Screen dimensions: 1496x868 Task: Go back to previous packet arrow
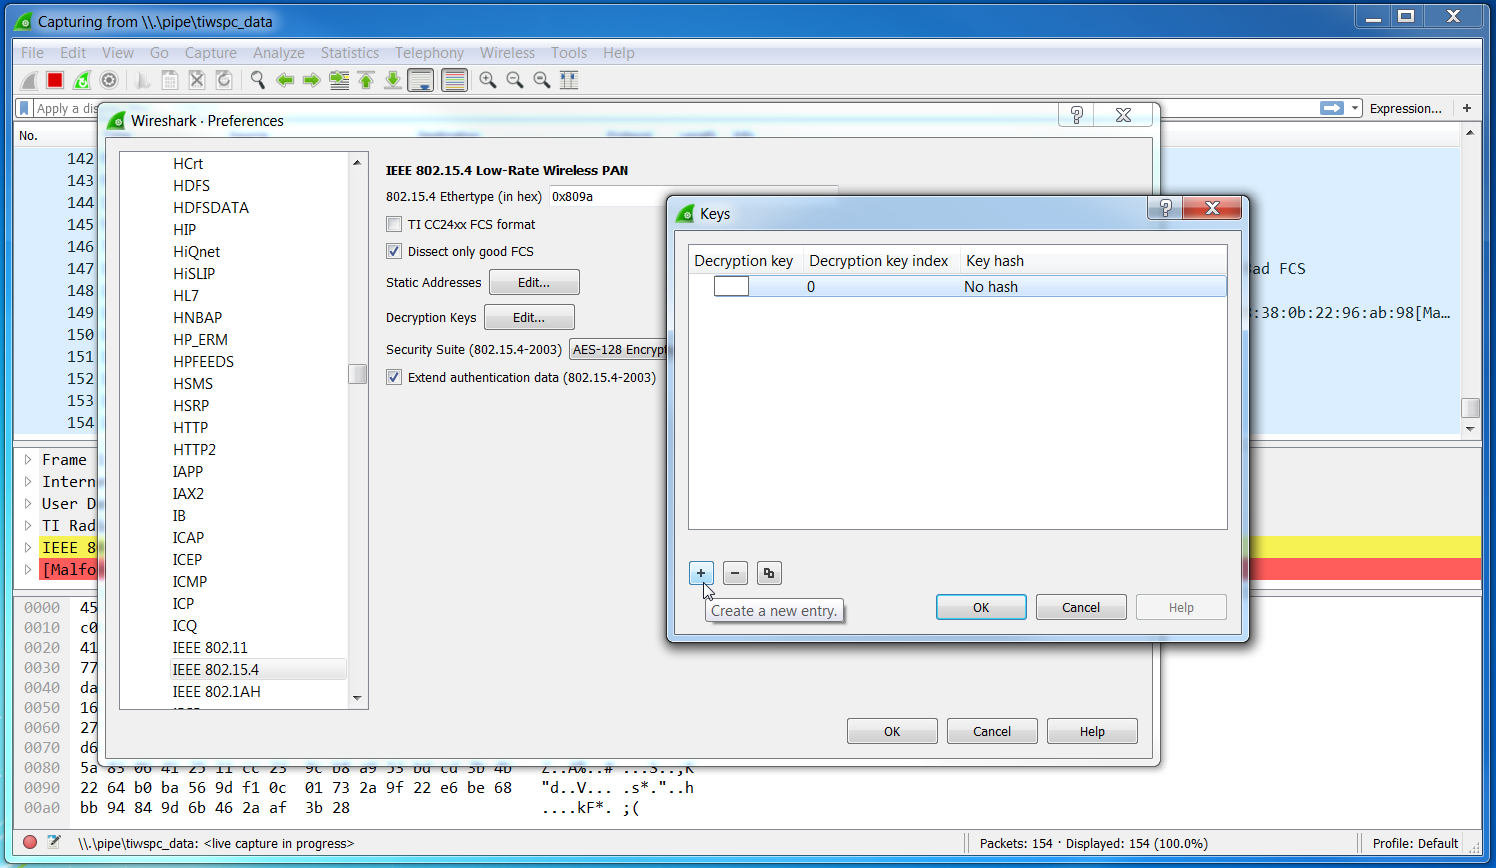coord(285,80)
